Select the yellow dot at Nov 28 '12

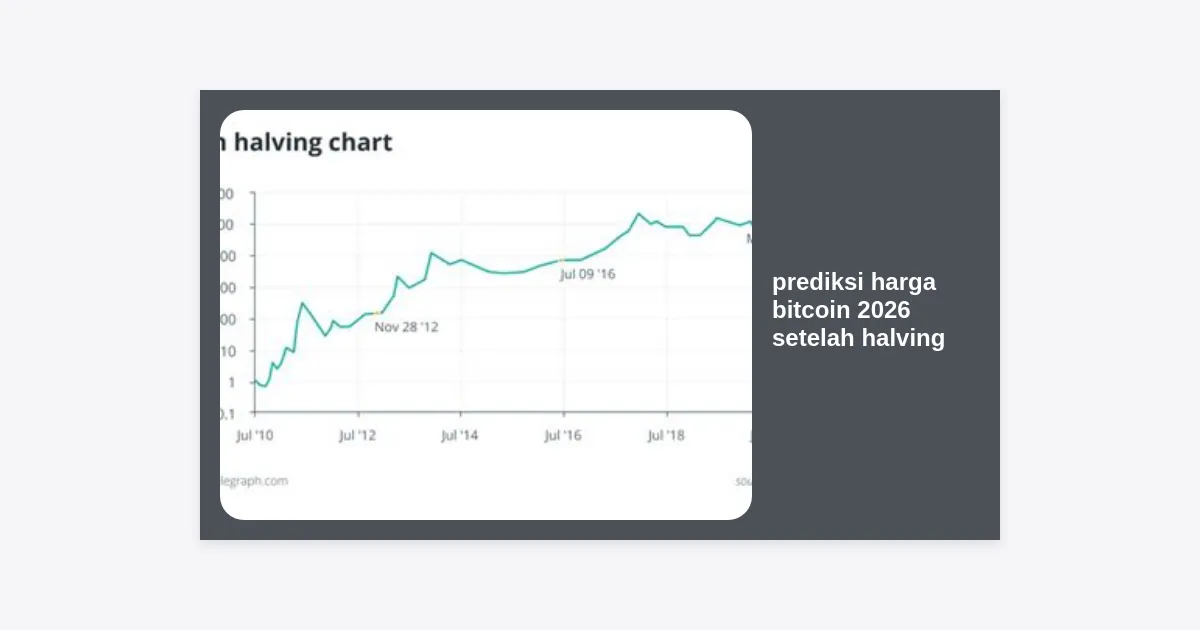click(x=377, y=313)
